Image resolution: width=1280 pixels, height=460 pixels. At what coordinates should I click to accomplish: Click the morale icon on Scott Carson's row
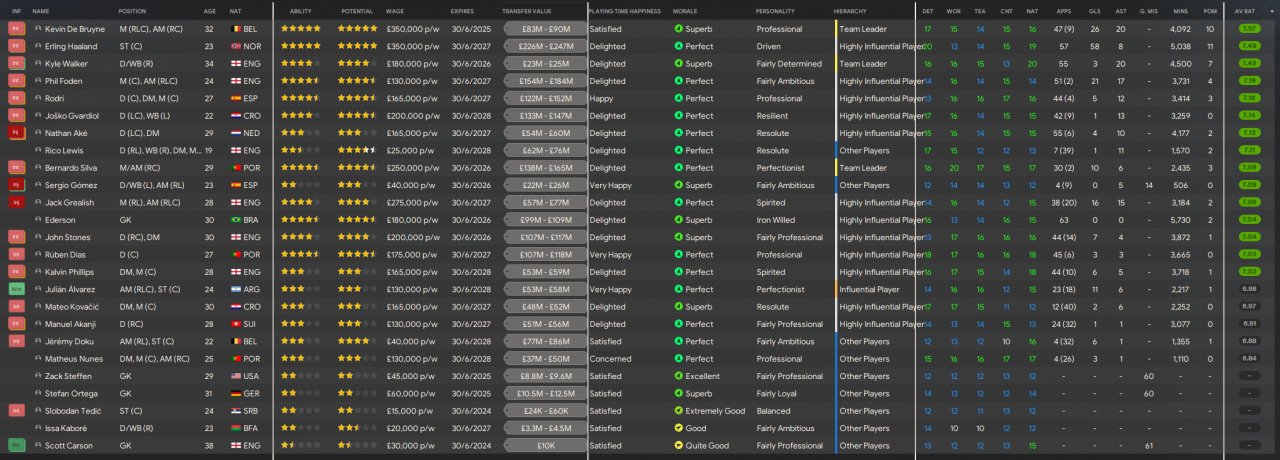click(x=678, y=445)
